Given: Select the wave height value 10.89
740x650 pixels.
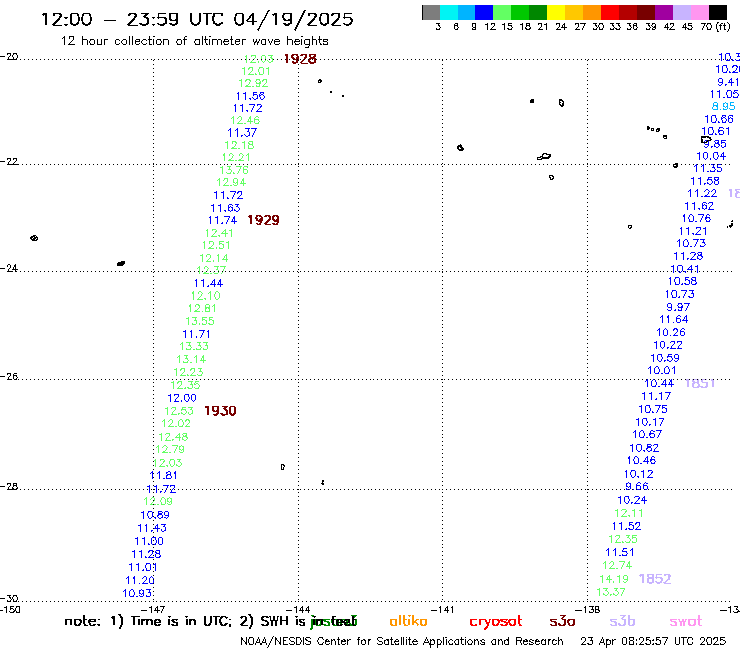Looking at the screenshot, I should coord(155,515).
